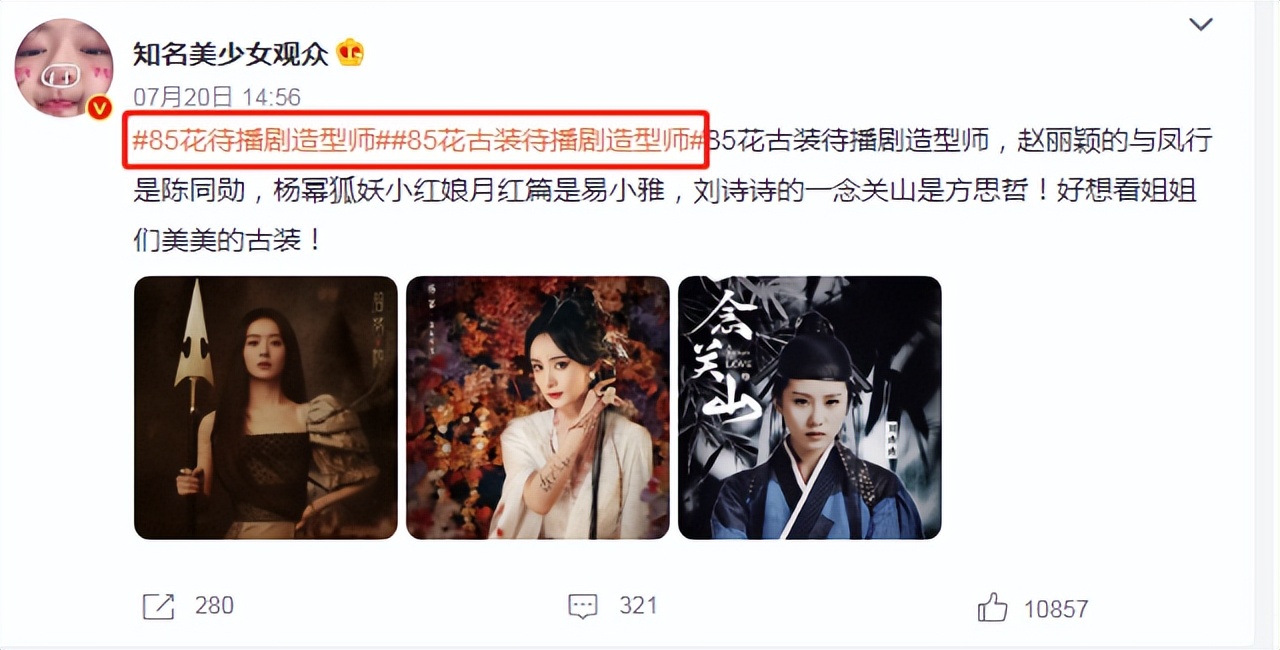The image size is (1280, 650).
Task: Click the comment count 321
Action: click(x=638, y=605)
